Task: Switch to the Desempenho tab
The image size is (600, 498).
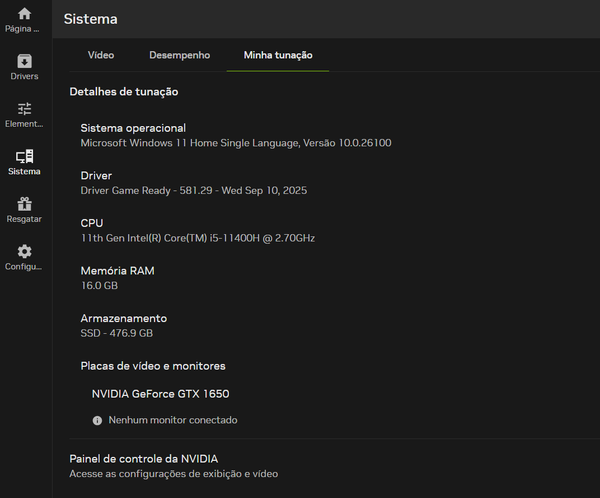Action: coord(179,55)
